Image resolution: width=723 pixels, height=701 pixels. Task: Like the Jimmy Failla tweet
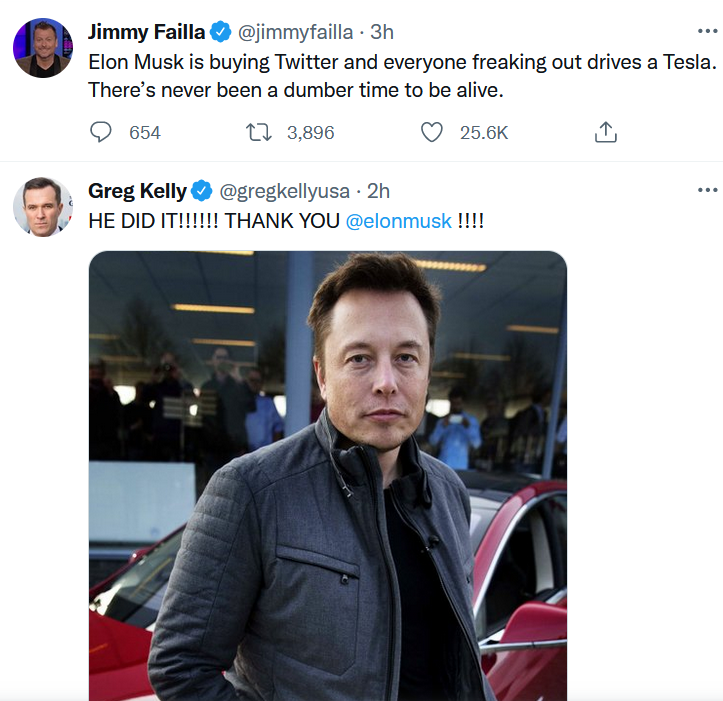coord(432,132)
